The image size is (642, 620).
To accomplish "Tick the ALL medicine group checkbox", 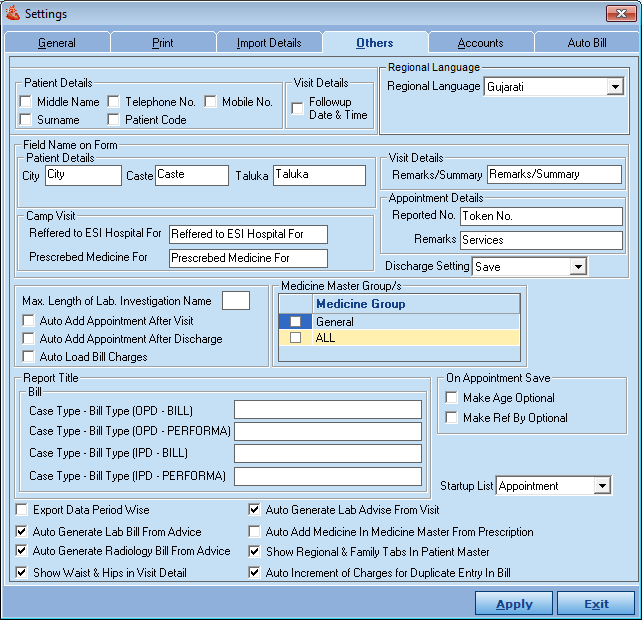I will click(295, 338).
